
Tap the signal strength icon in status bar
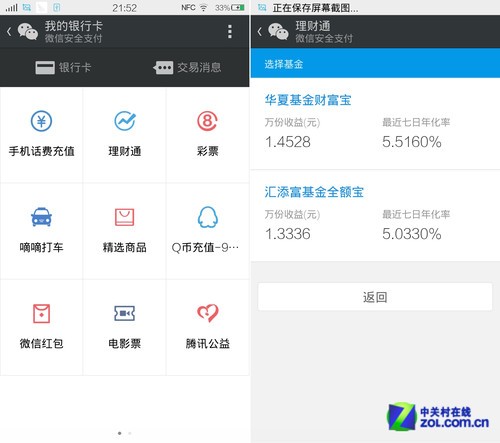click(11, 7)
